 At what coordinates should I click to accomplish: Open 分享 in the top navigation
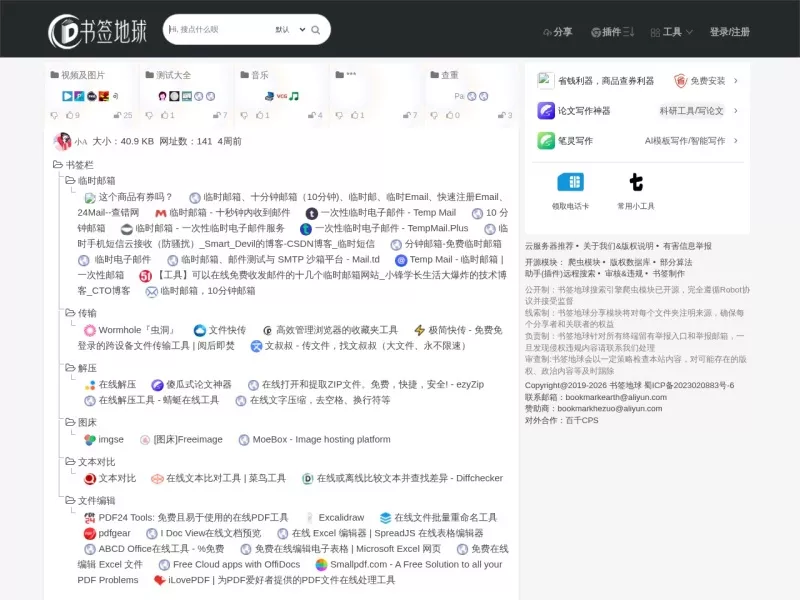tap(557, 32)
